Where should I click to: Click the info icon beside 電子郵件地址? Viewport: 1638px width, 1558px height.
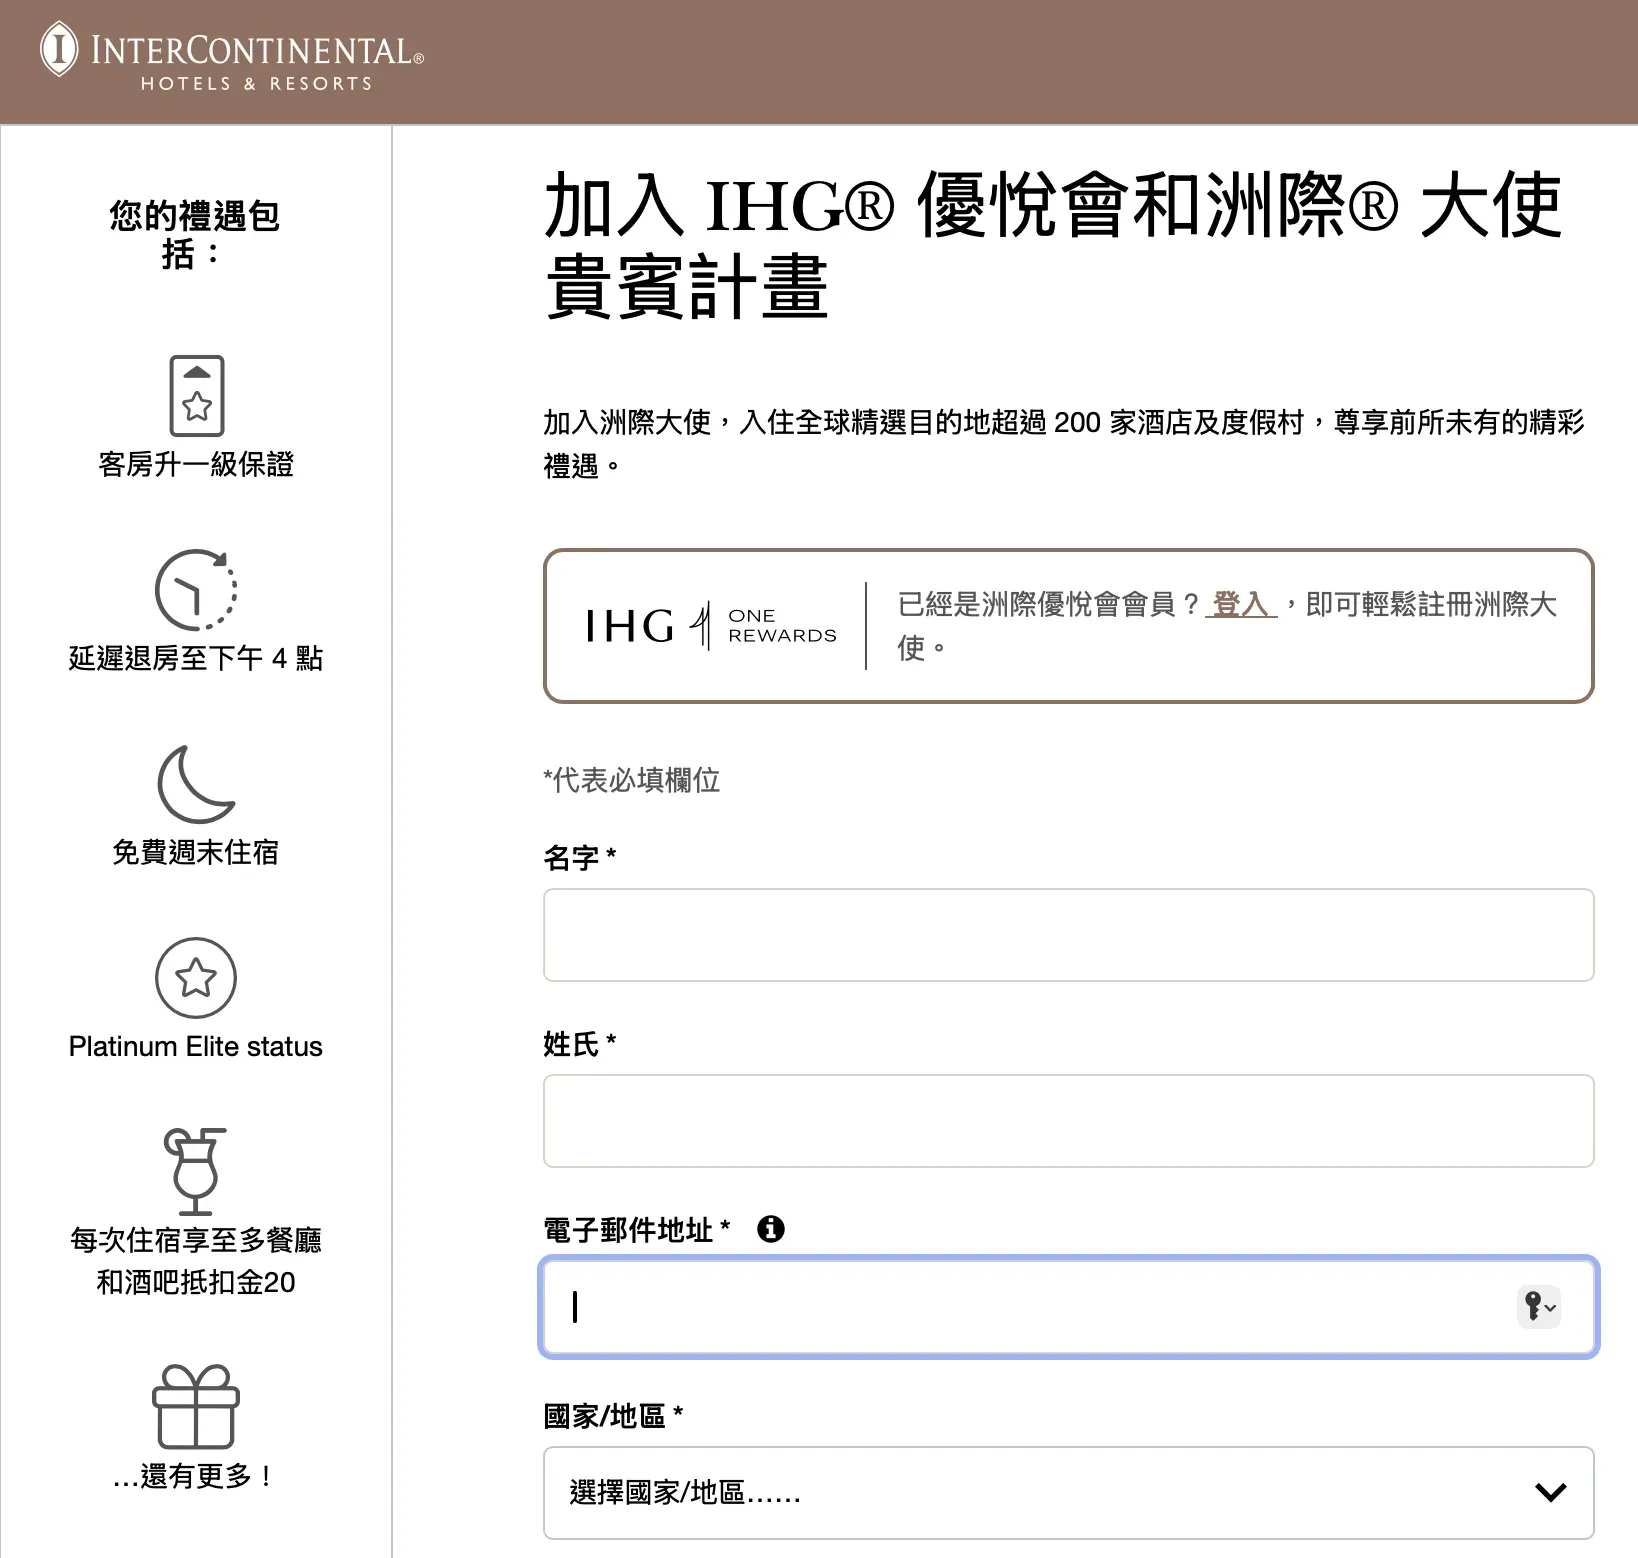point(771,1228)
